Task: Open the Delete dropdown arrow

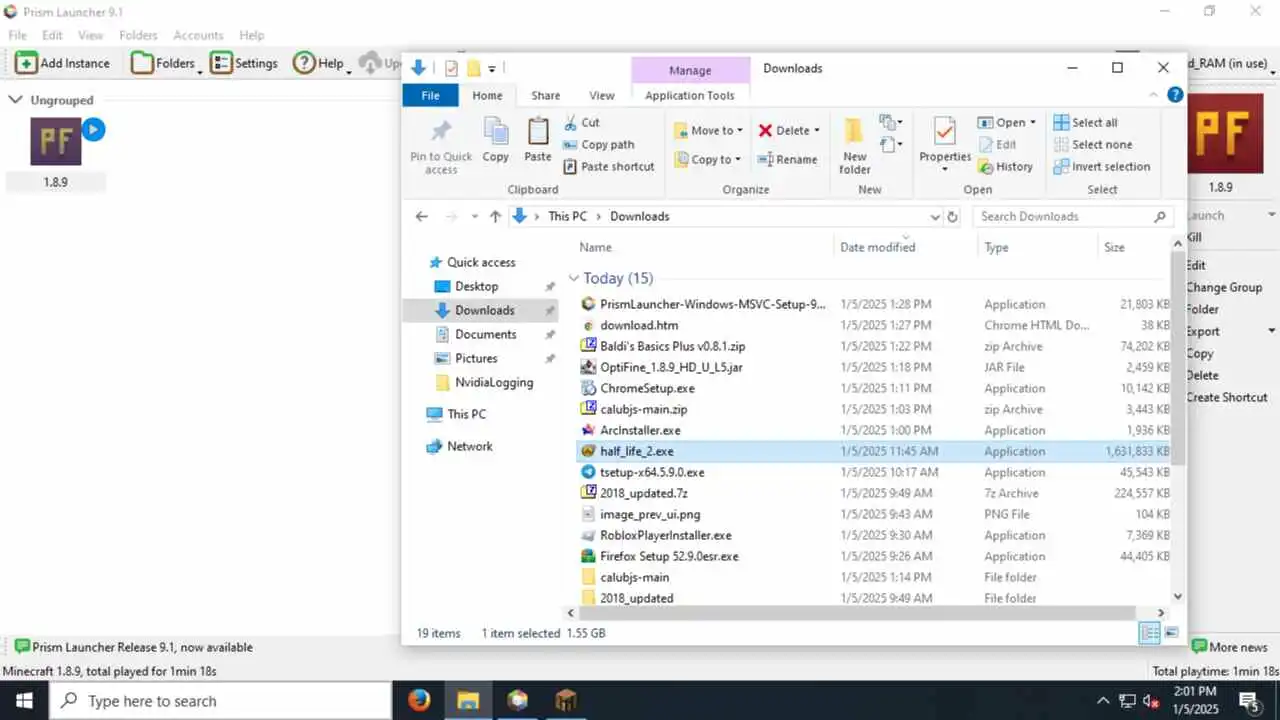Action: (816, 130)
